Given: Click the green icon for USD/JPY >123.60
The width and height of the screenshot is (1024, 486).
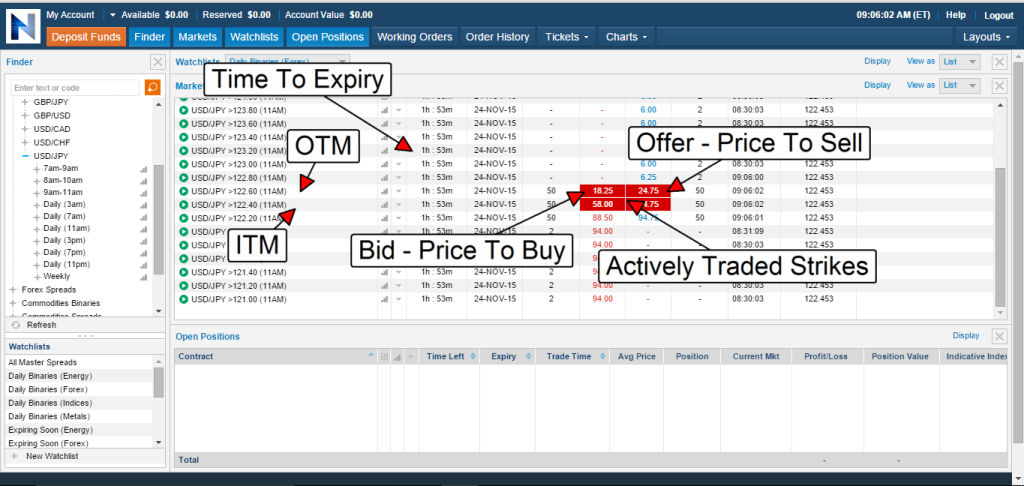Looking at the screenshot, I should pyautogui.click(x=184, y=123).
